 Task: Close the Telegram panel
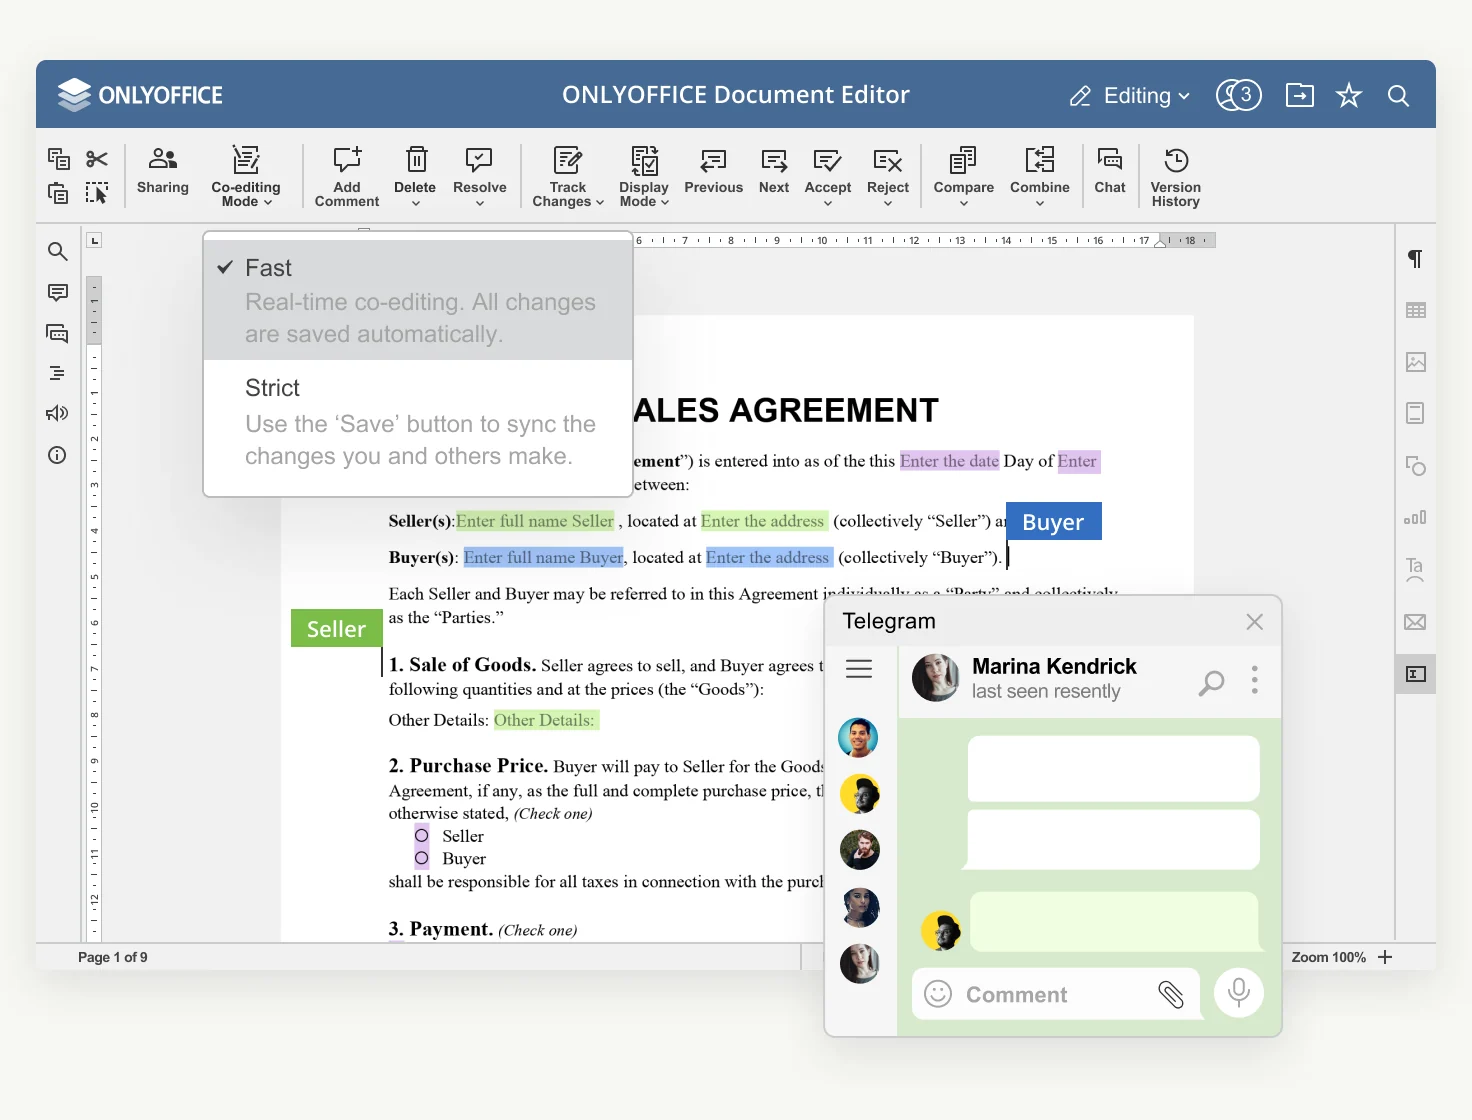[1255, 622]
